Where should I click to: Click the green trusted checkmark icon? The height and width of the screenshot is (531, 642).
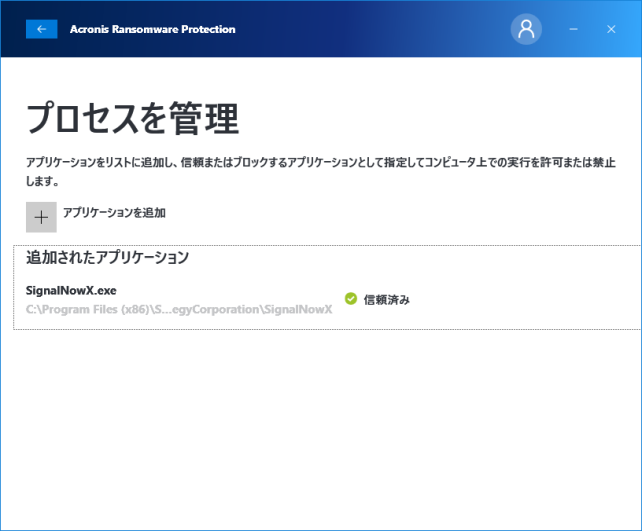pos(351,299)
